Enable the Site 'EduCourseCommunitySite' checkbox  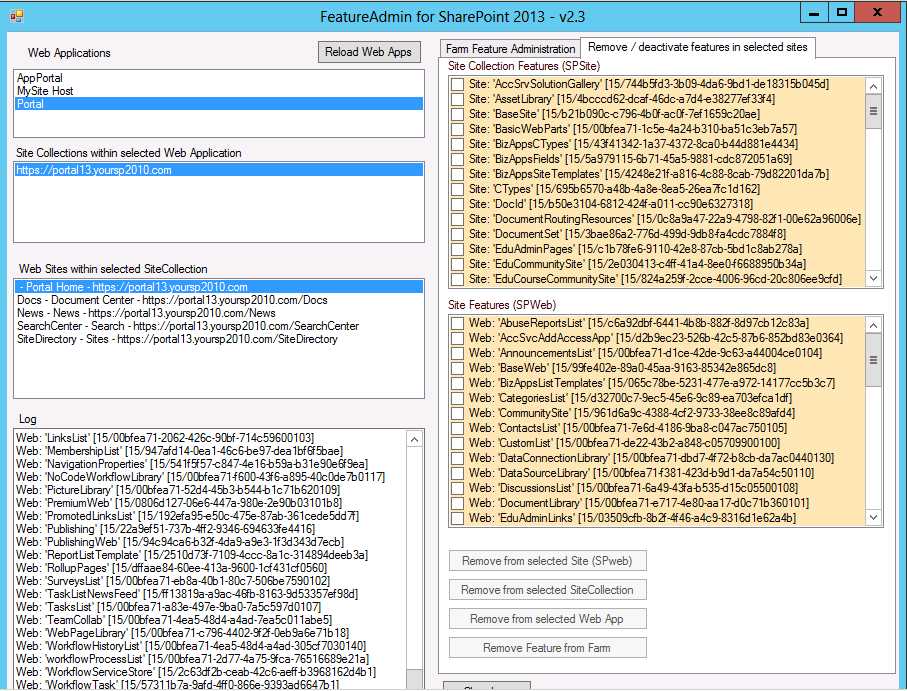[458, 280]
